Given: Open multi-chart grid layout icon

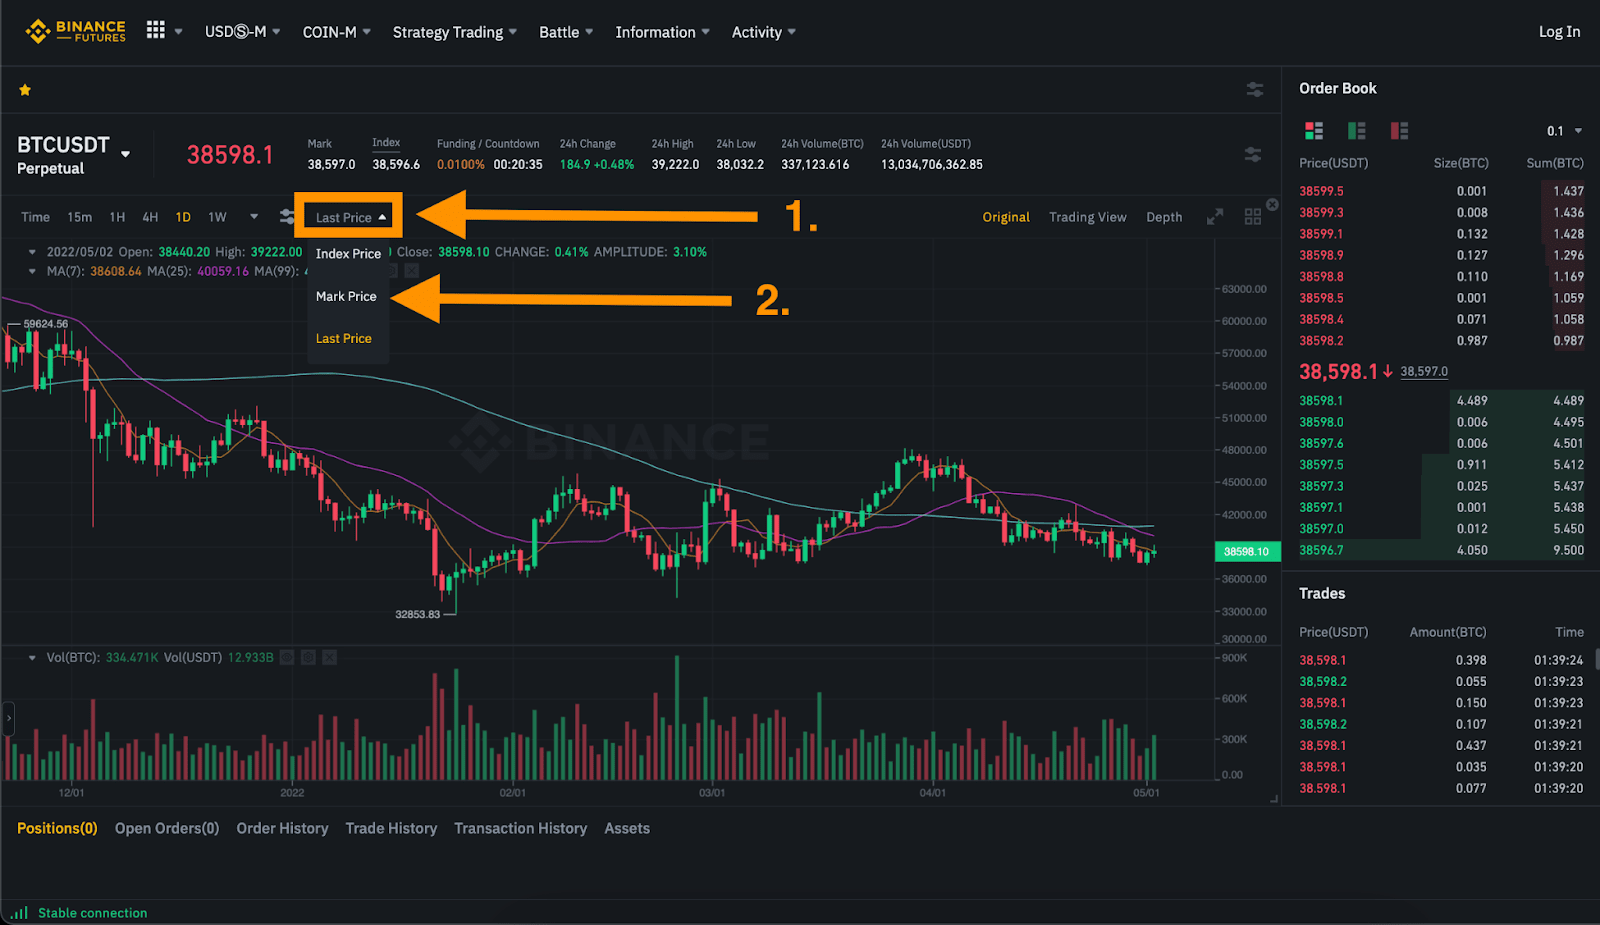Looking at the screenshot, I should tap(1252, 217).
